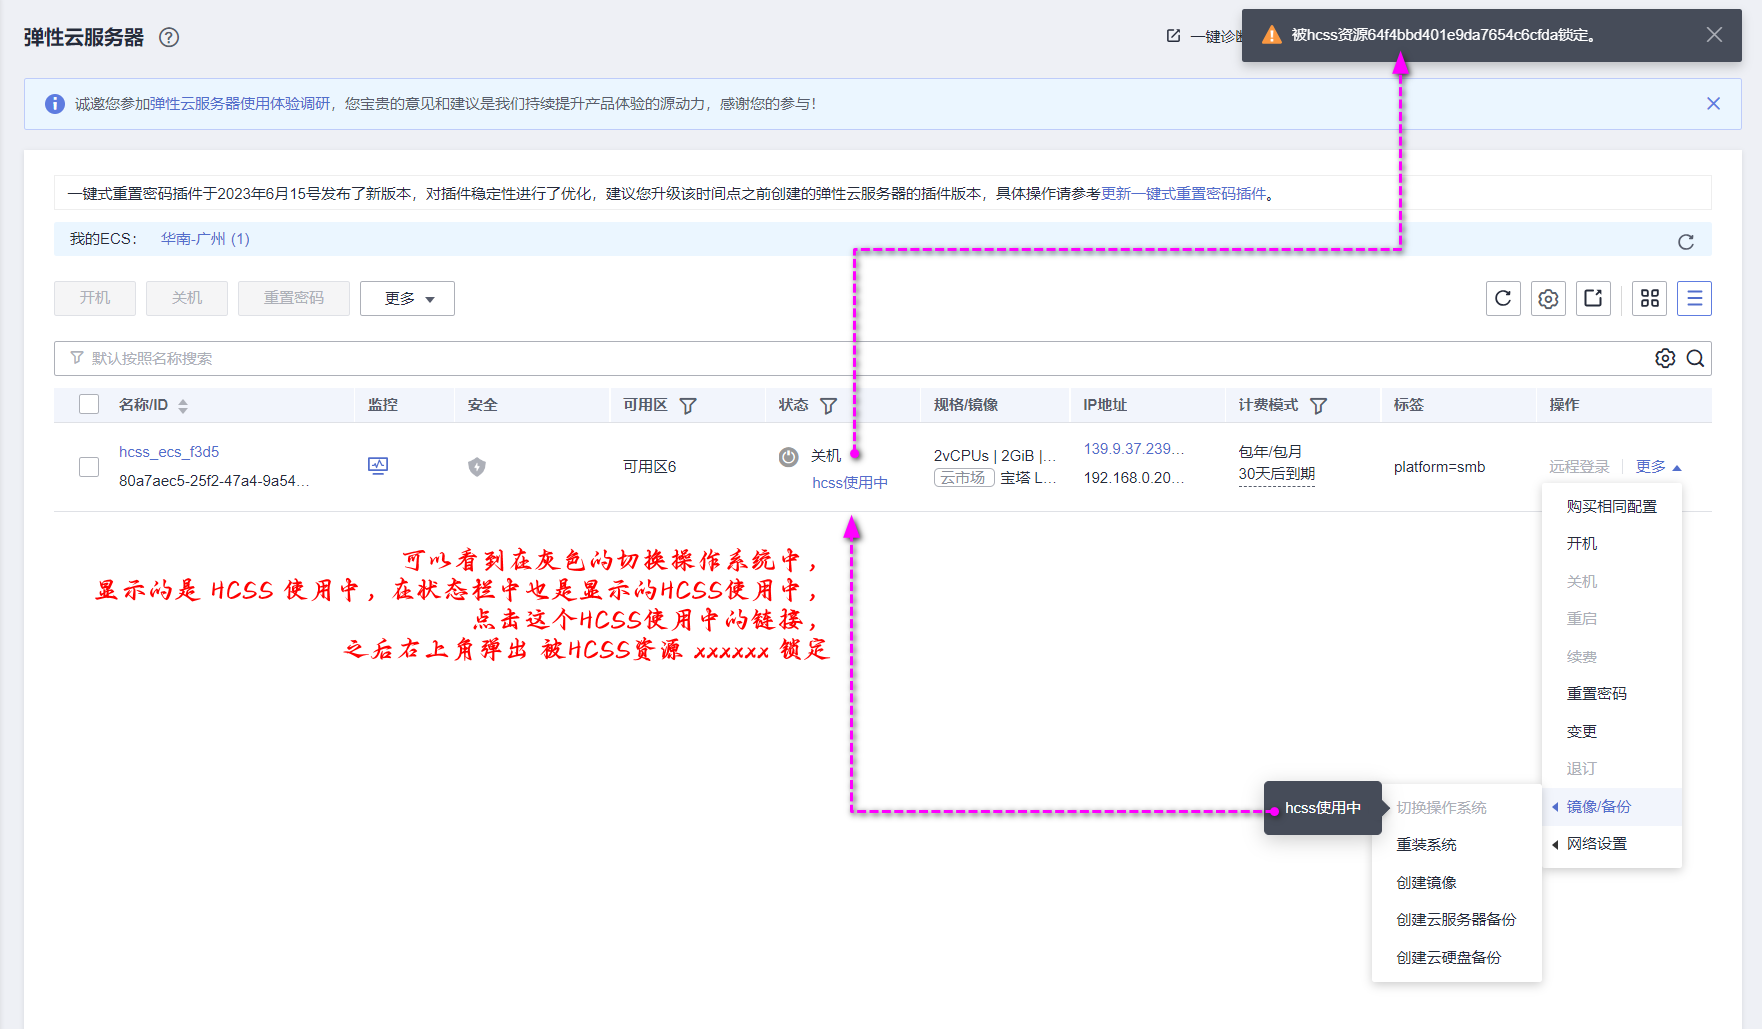Click the 远程登录 link
The image size is (1762, 1029).
pos(1580,467)
